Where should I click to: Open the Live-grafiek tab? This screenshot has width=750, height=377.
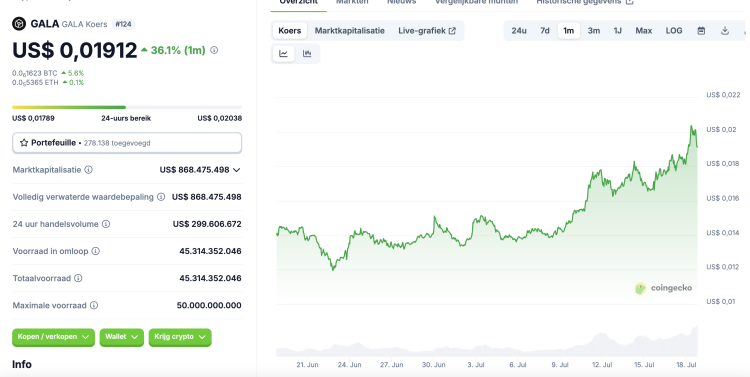[427, 31]
